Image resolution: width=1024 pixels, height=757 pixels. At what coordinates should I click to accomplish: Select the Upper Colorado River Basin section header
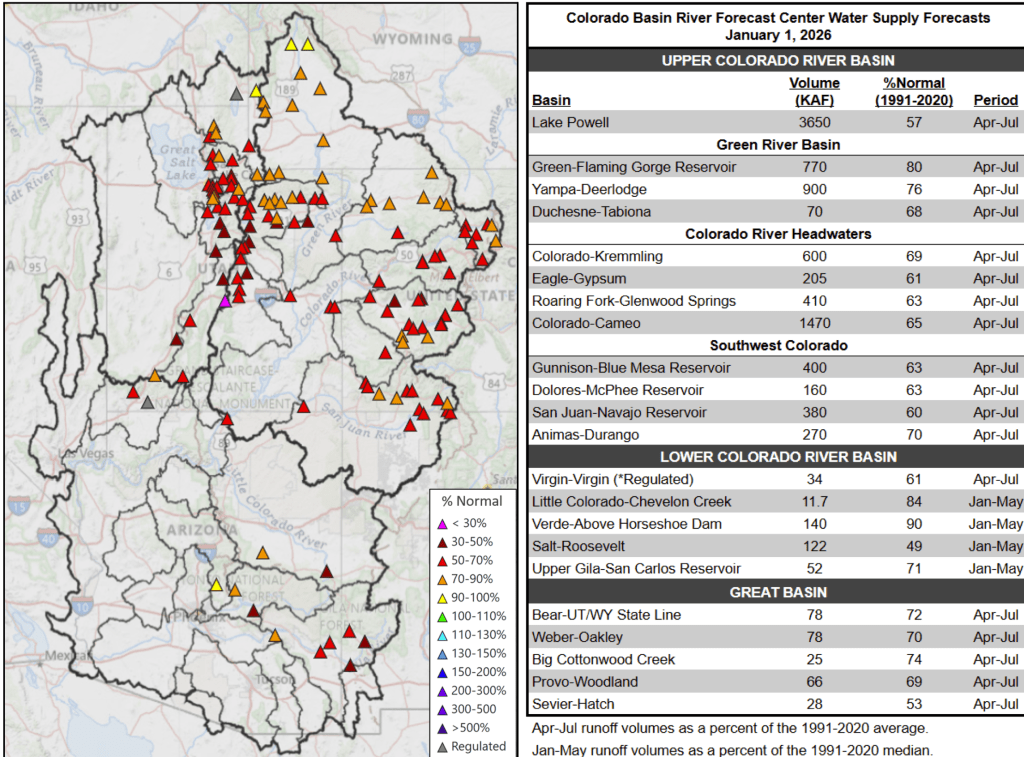[777, 61]
